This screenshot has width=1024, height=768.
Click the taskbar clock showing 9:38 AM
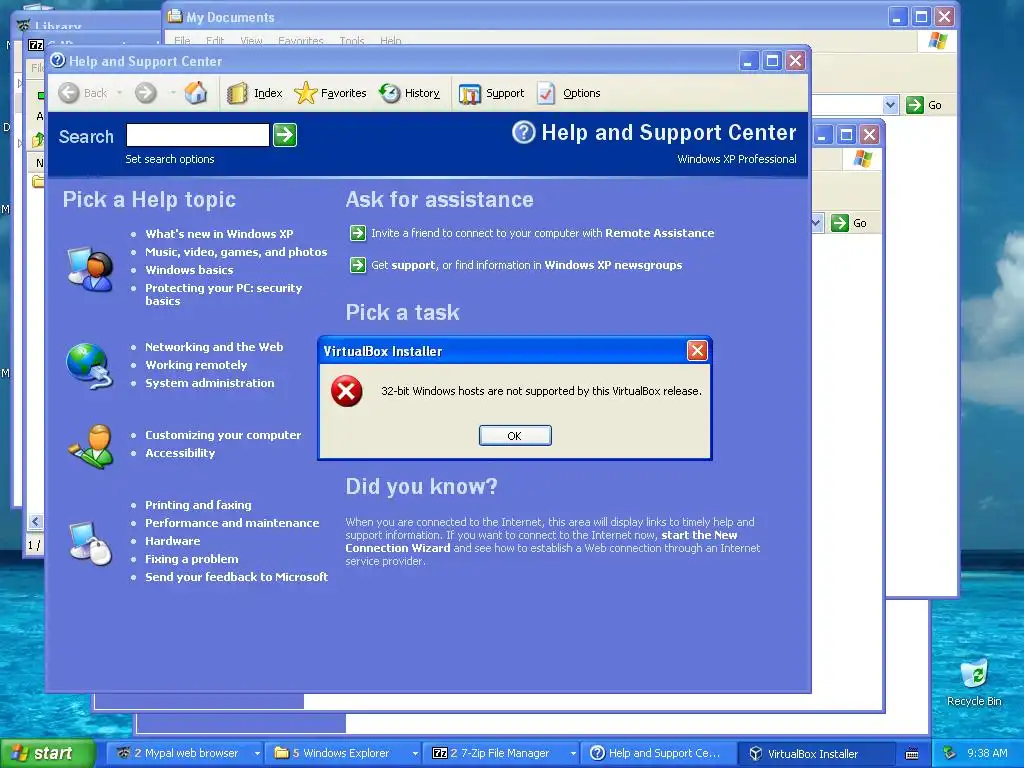click(987, 753)
